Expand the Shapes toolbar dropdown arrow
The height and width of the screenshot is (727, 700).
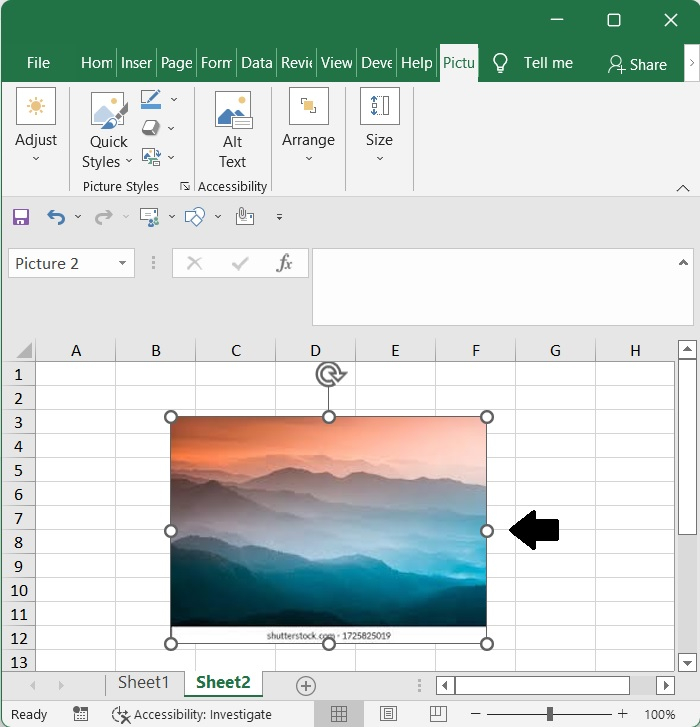[218, 217]
